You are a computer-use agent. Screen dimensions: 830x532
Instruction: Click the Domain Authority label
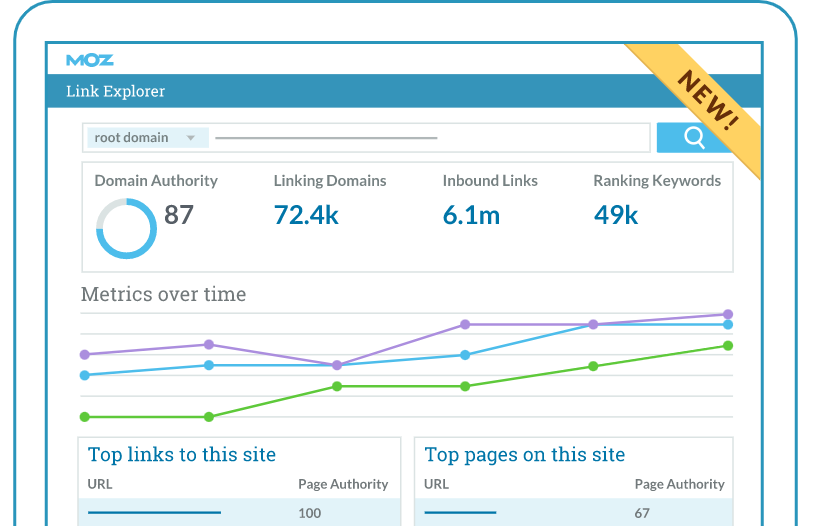click(156, 181)
